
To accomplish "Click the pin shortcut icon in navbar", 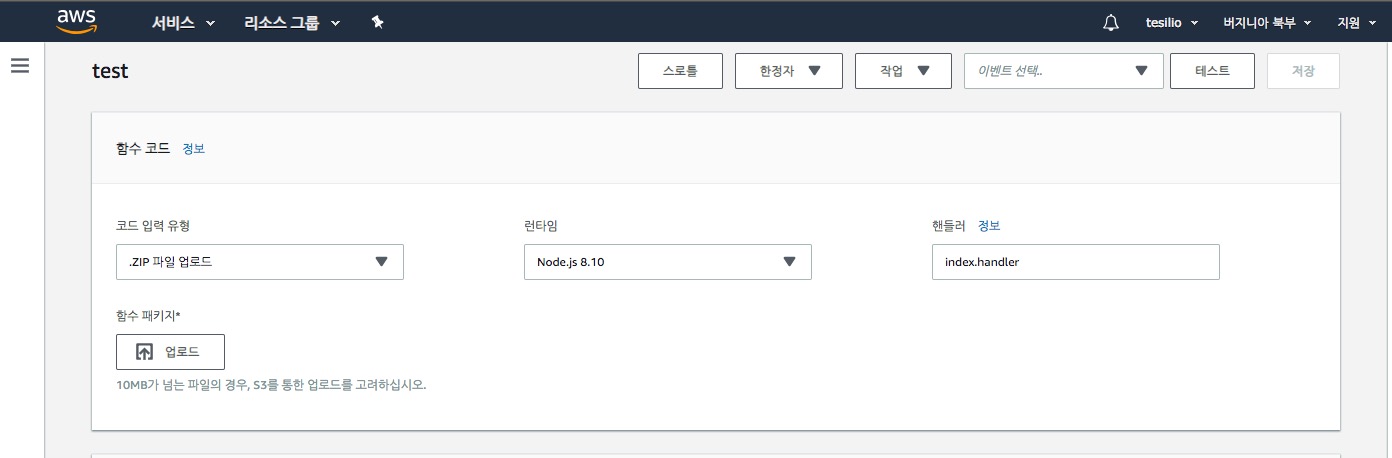I will pos(377,23).
